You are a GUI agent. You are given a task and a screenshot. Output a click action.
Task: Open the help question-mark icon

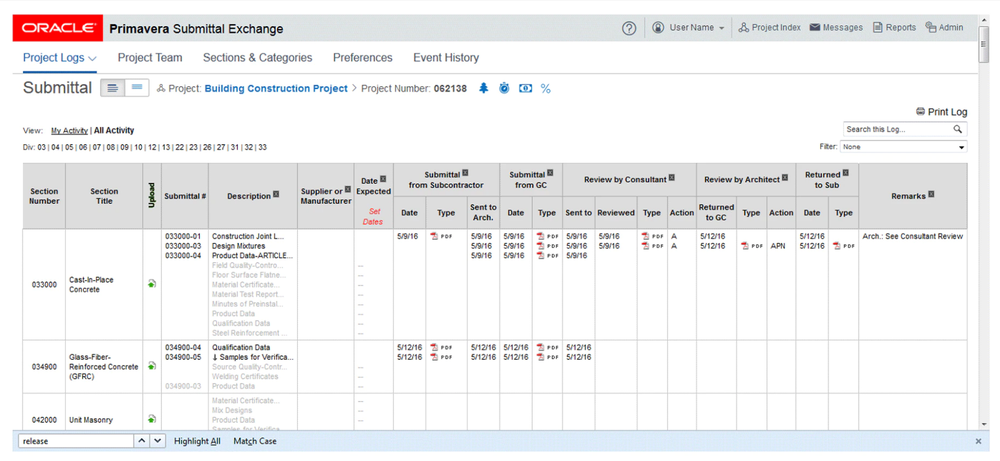tap(629, 28)
